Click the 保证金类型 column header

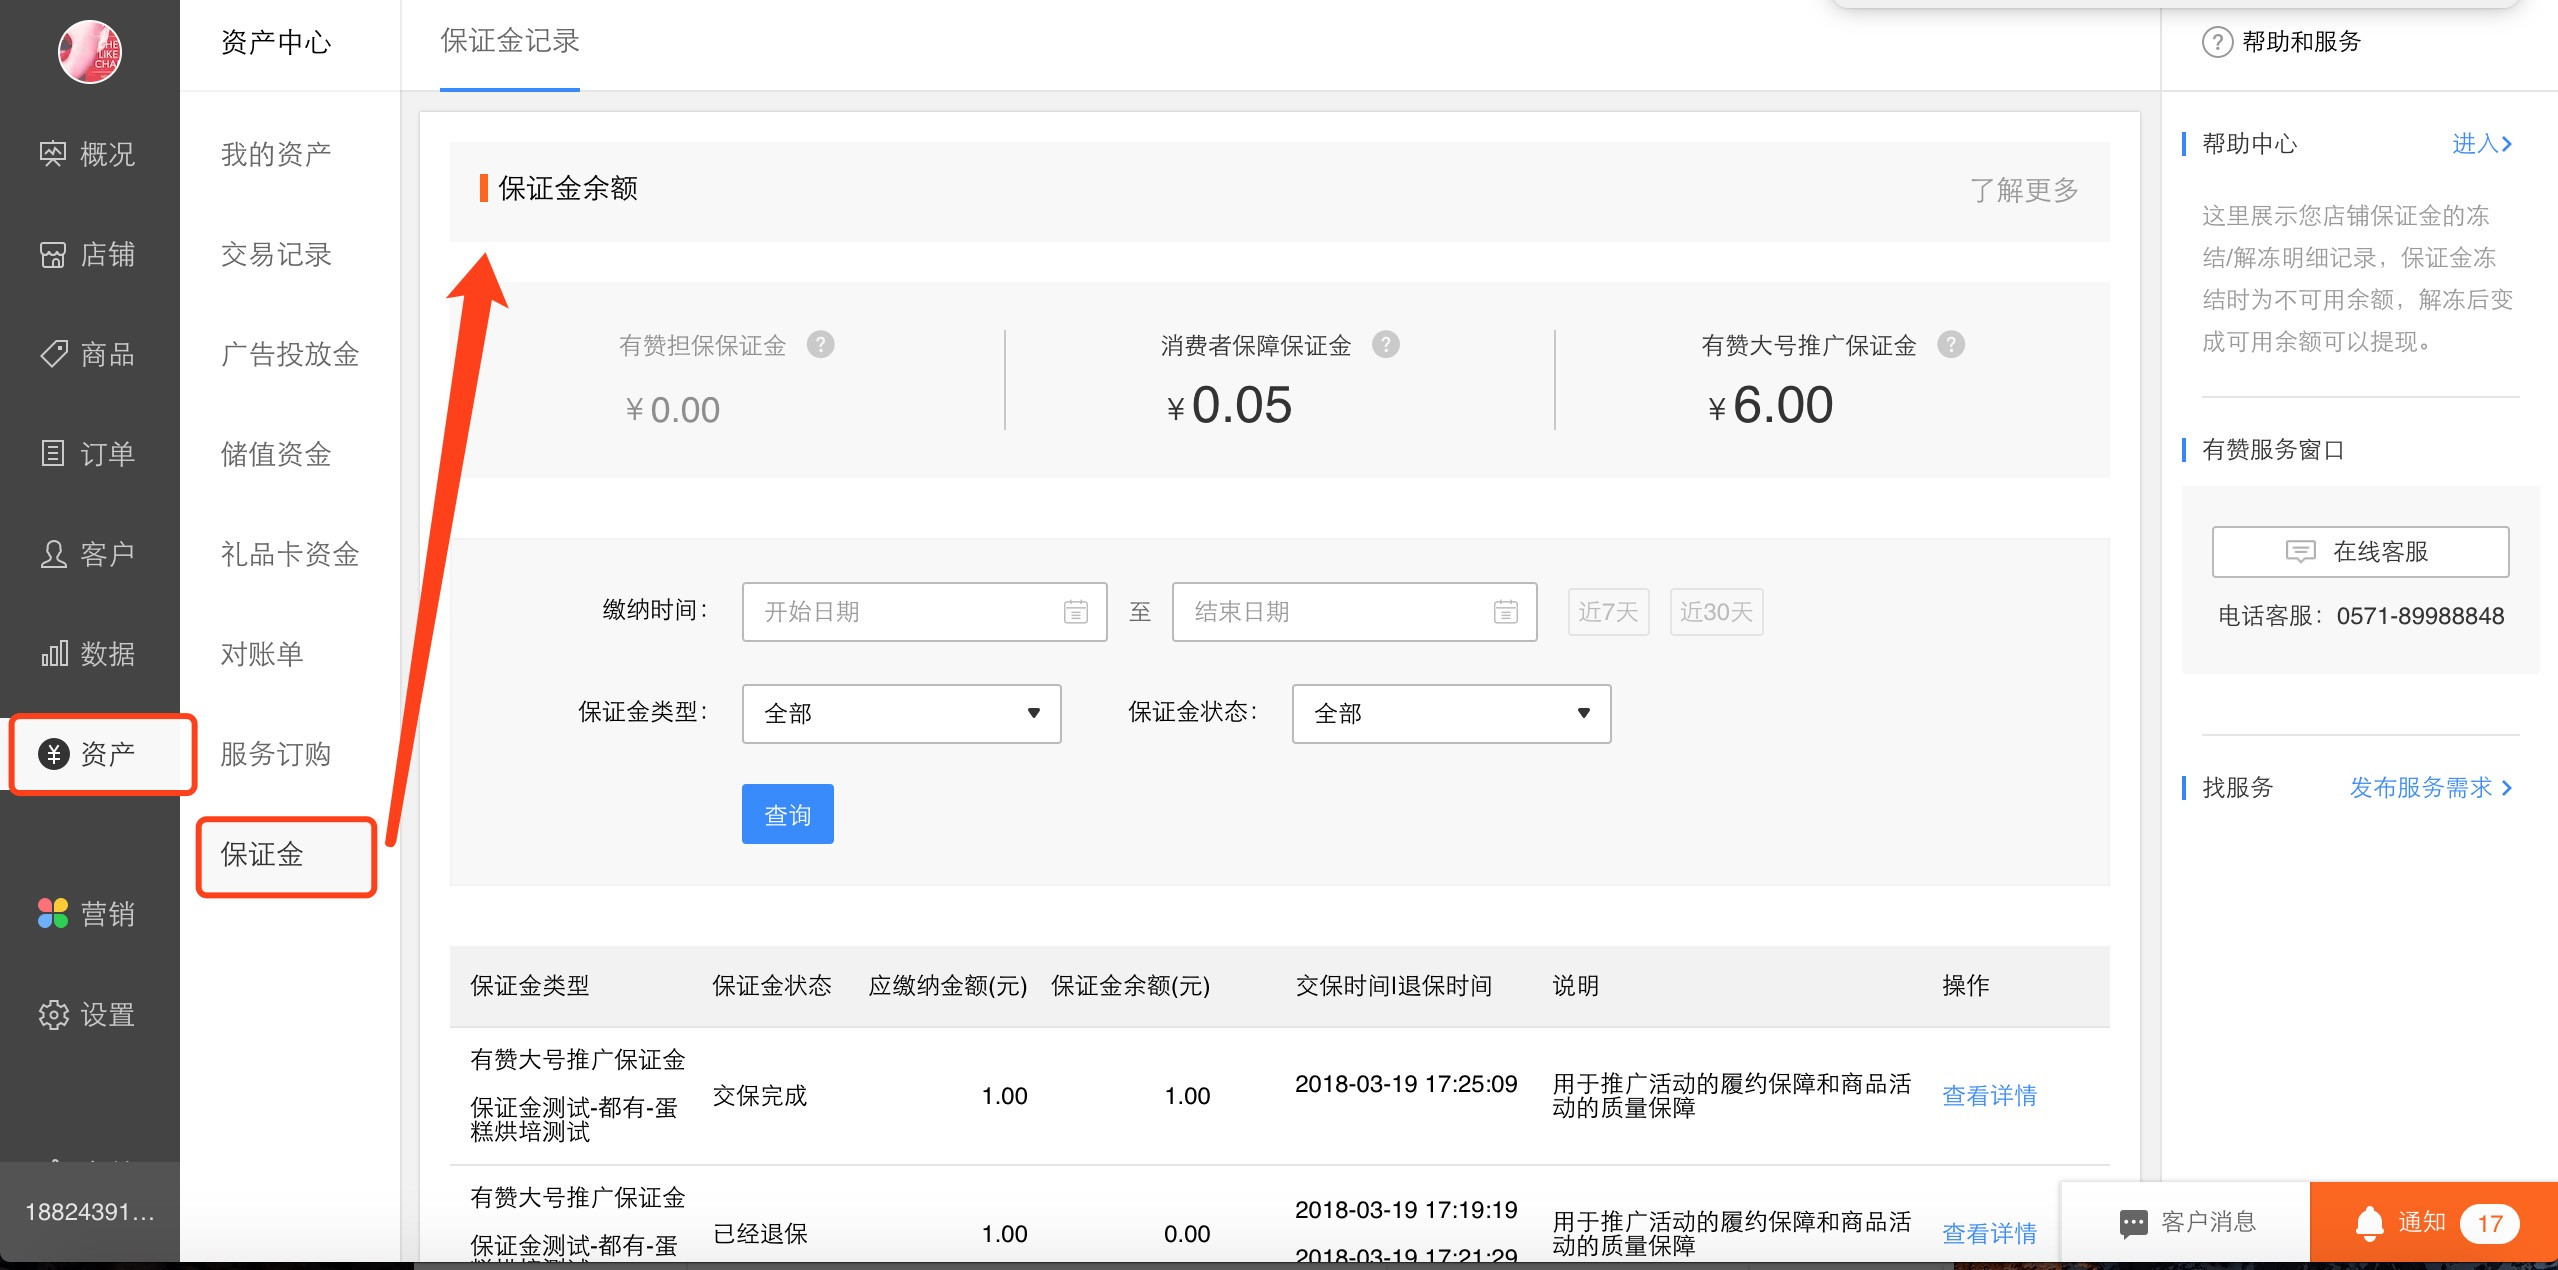click(x=530, y=986)
